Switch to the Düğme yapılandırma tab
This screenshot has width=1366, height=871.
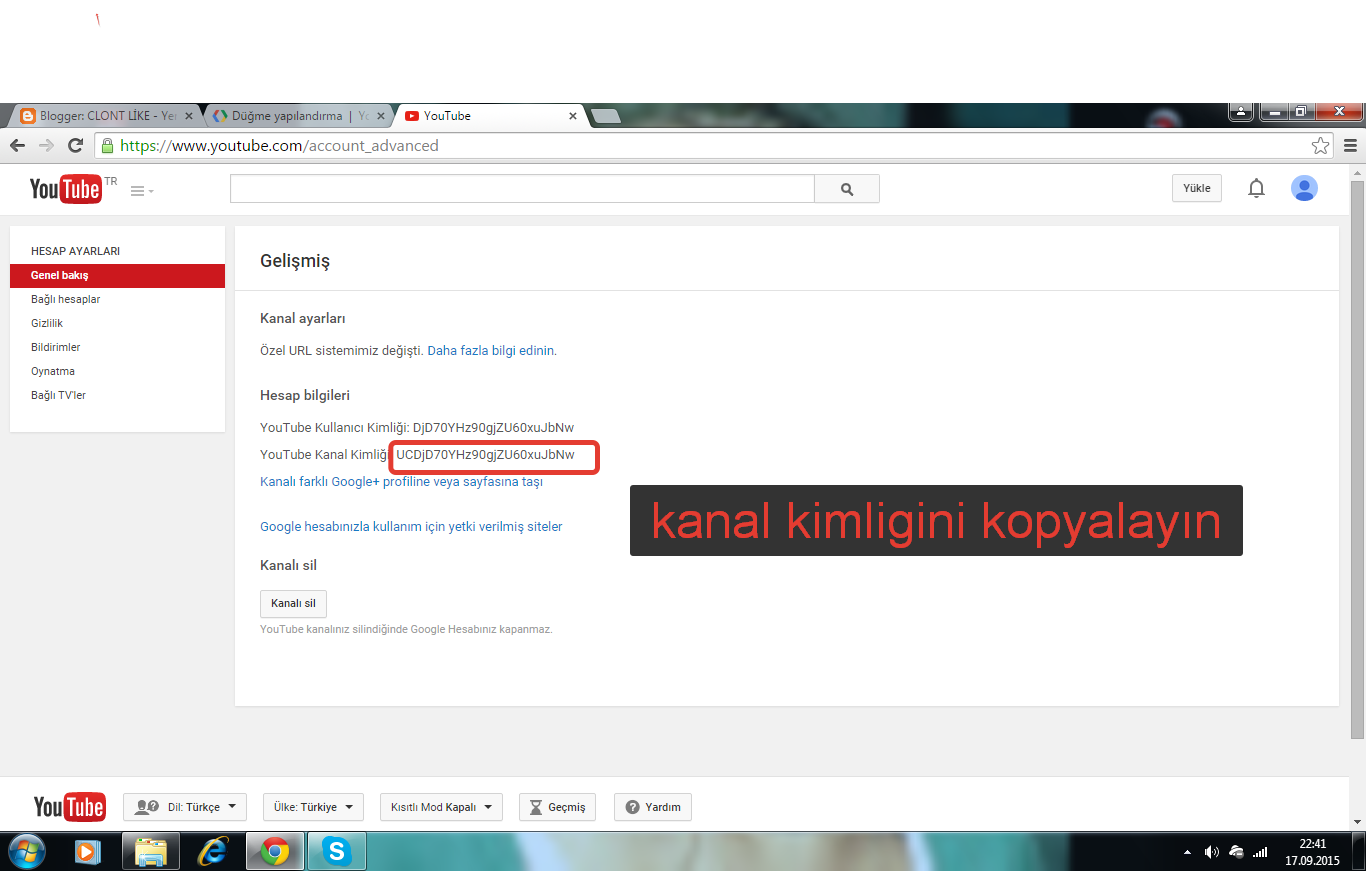coord(297,116)
